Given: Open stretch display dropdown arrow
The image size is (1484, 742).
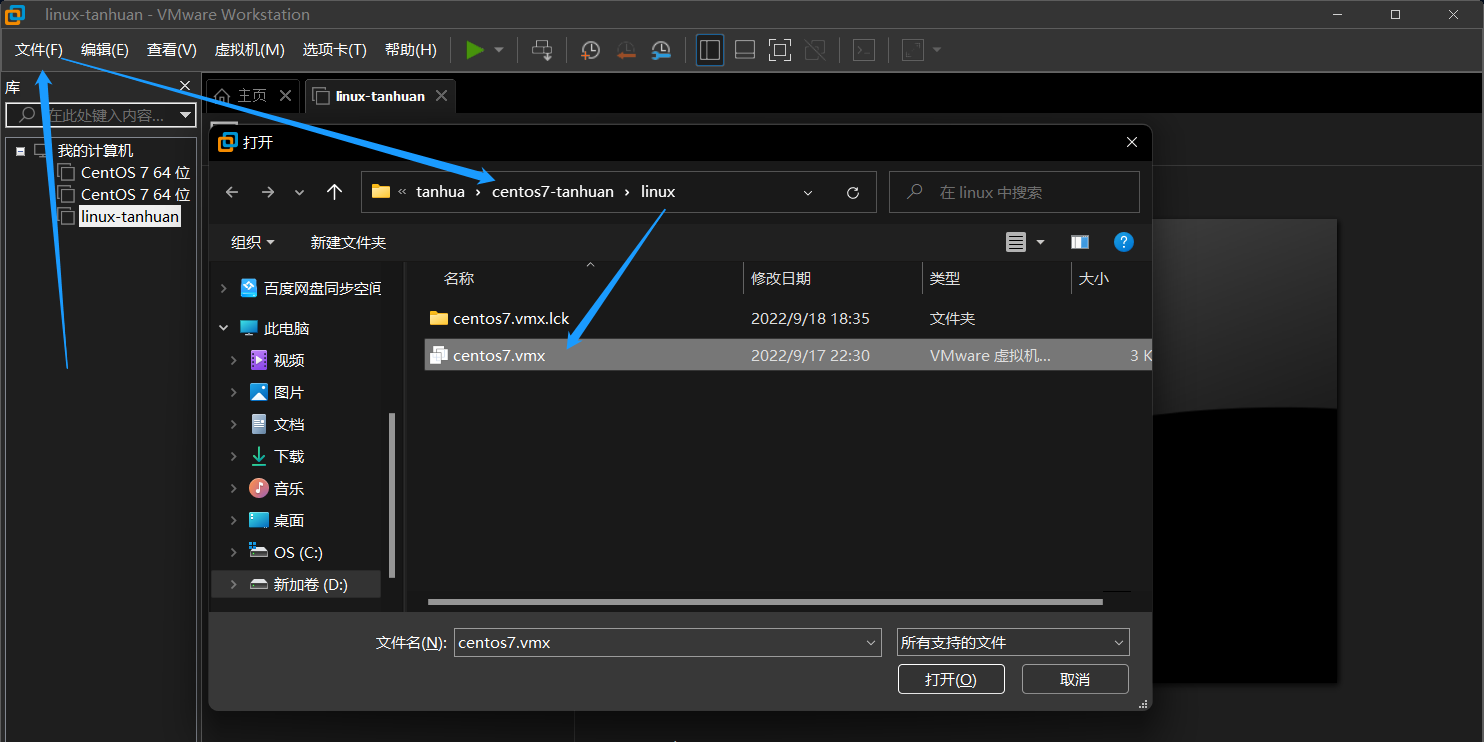Looking at the screenshot, I should coord(937,50).
